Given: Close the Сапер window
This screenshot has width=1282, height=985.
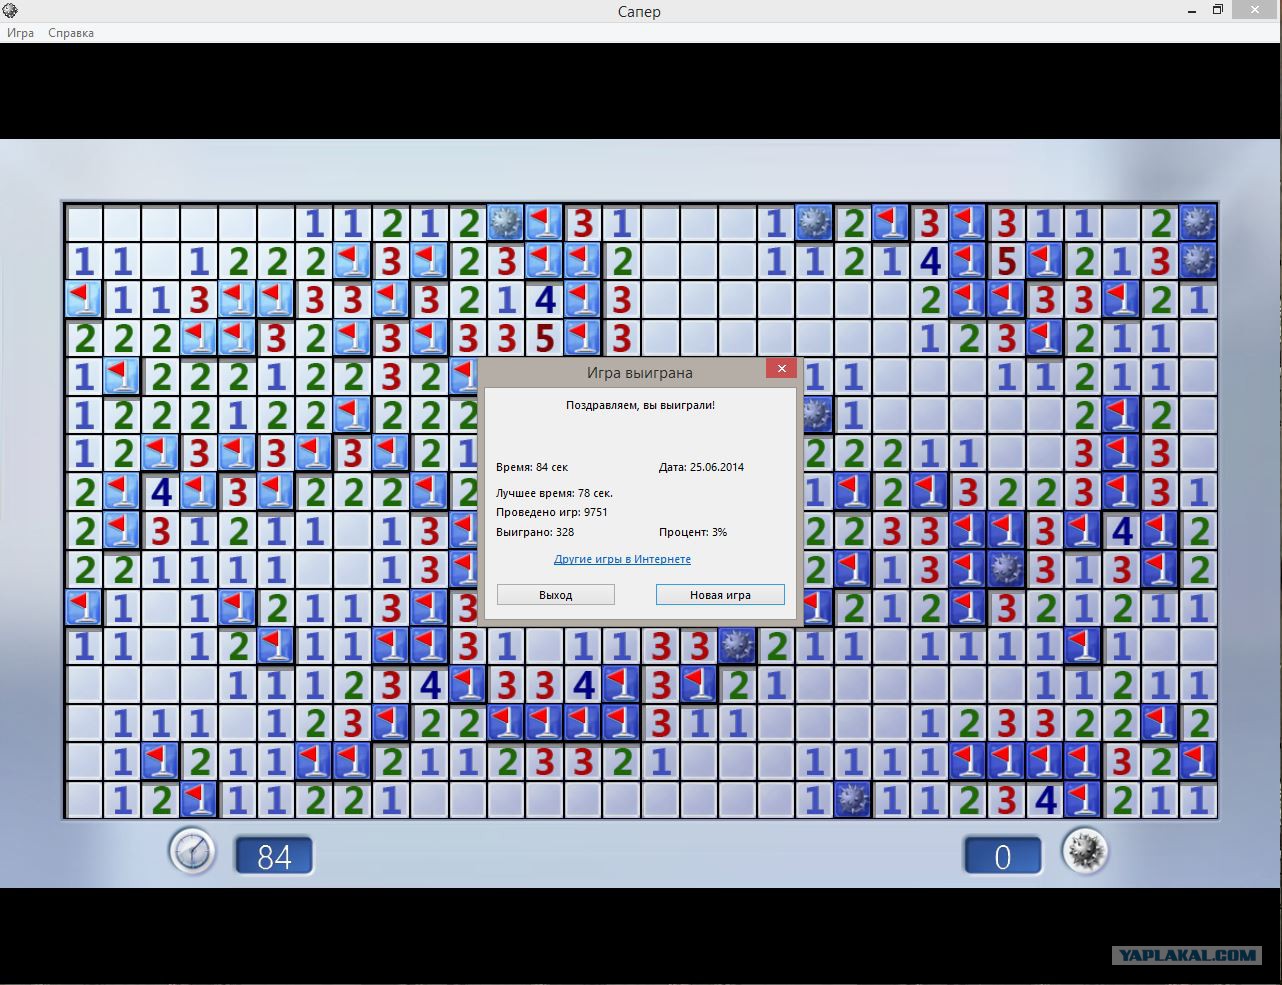Looking at the screenshot, I should tap(1255, 10).
